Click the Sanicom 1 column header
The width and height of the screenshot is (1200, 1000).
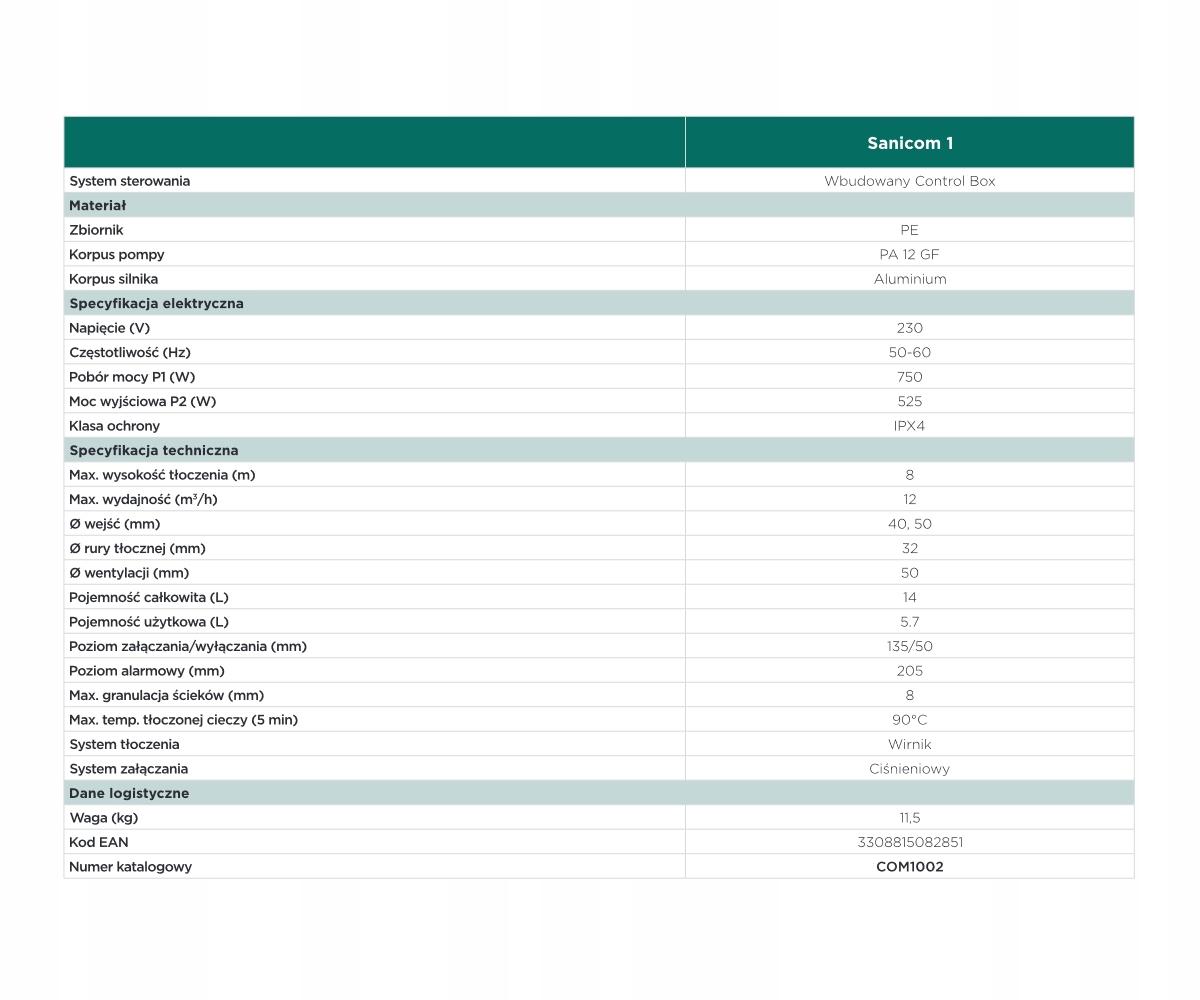pos(909,143)
